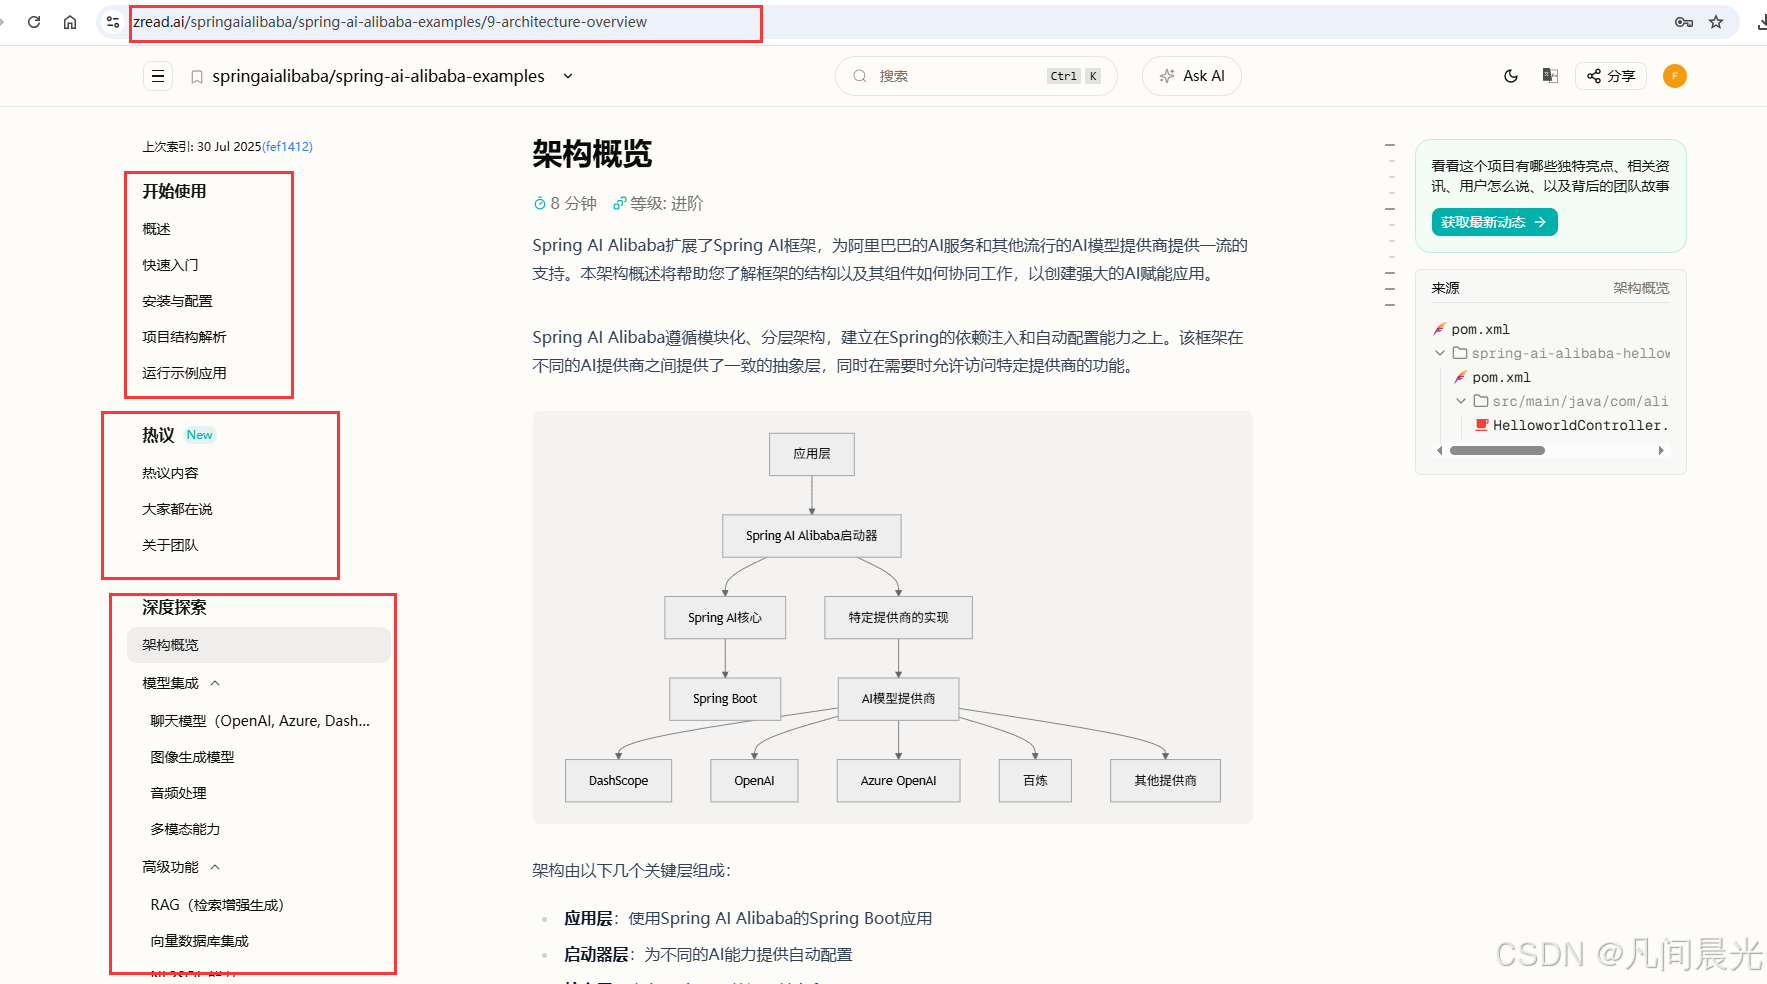
Task: Open the 安装与配置 sidebar page
Action: 177,301
